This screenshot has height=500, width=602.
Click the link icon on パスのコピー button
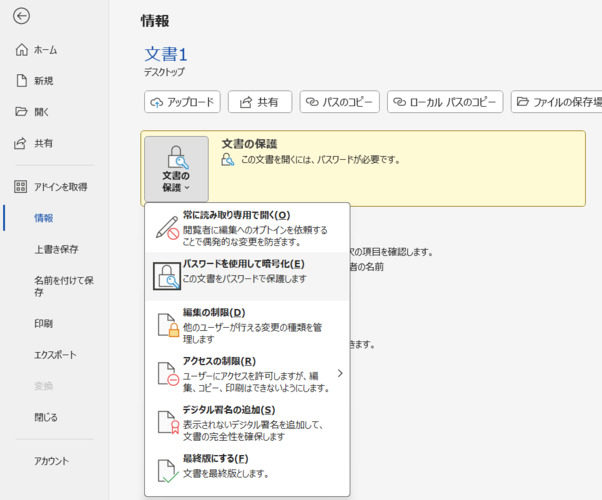[312, 102]
